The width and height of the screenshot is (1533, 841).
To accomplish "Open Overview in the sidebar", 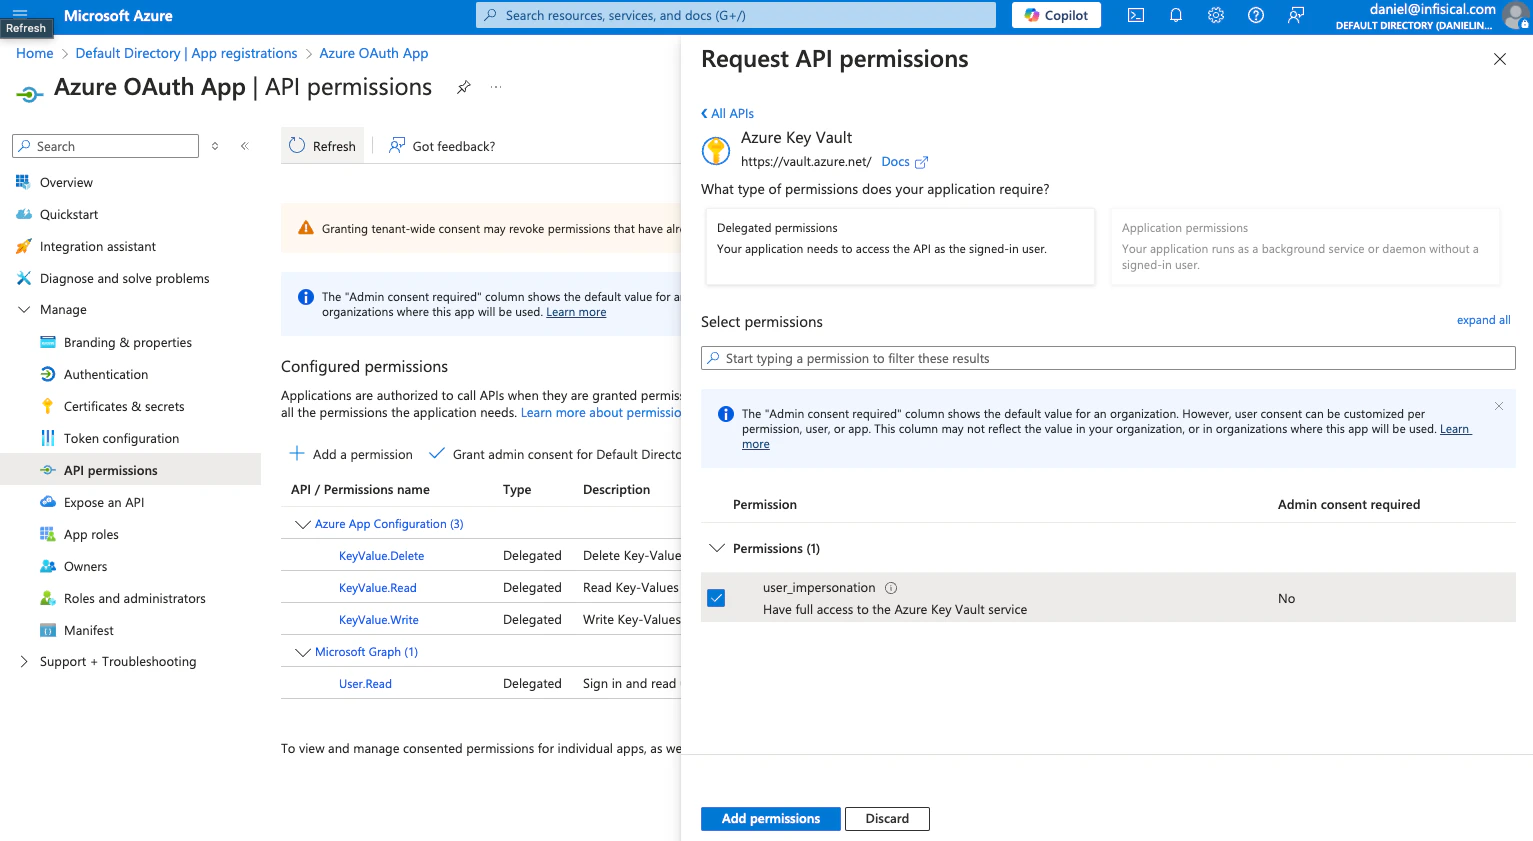I will click(x=66, y=182).
